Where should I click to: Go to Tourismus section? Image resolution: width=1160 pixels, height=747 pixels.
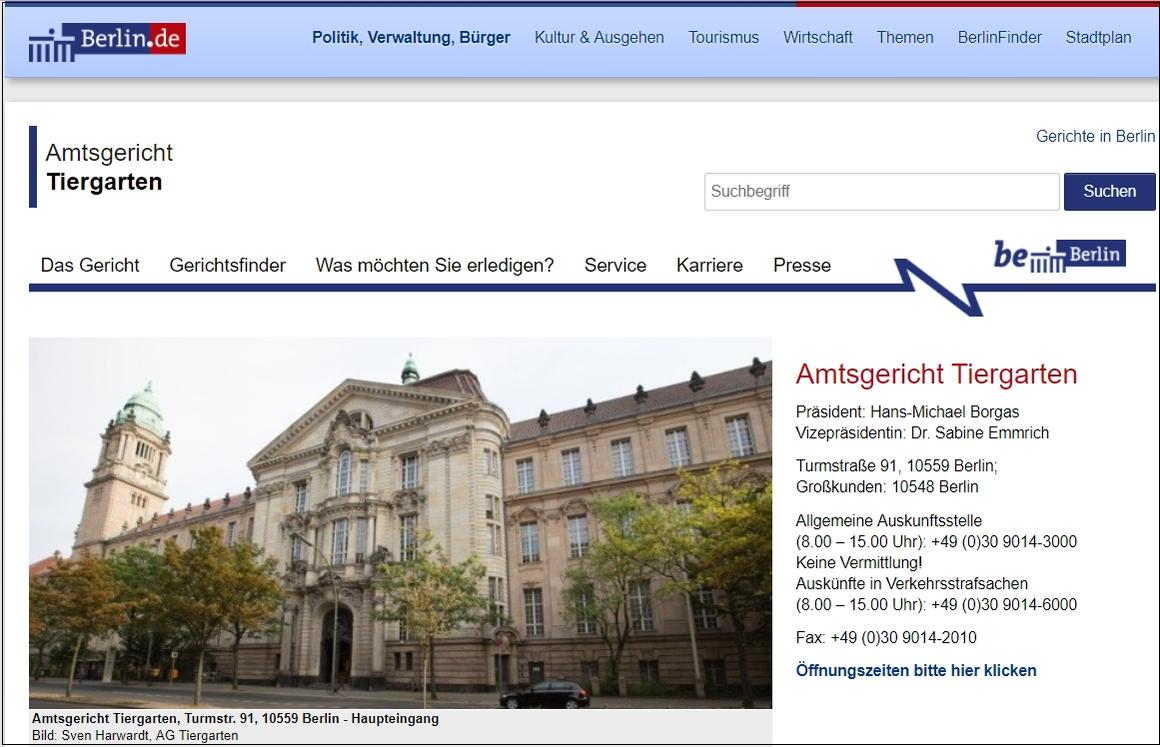723,38
